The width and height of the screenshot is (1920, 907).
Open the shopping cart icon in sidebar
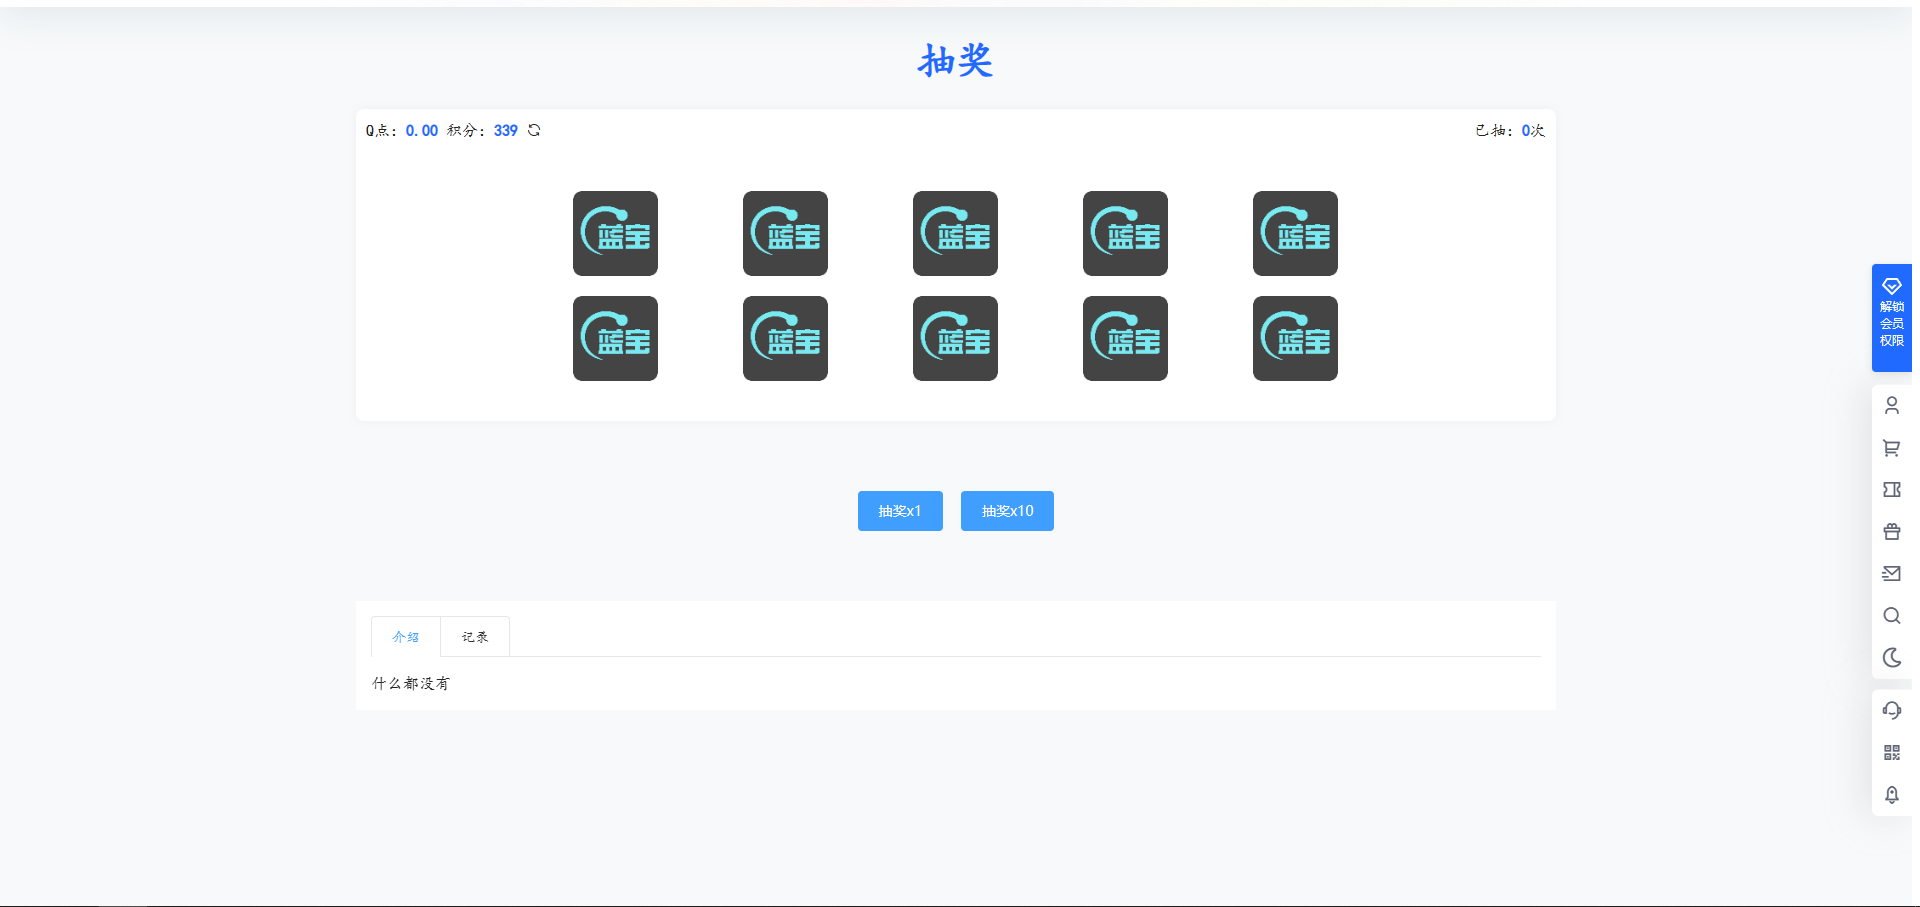pyautogui.click(x=1891, y=448)
